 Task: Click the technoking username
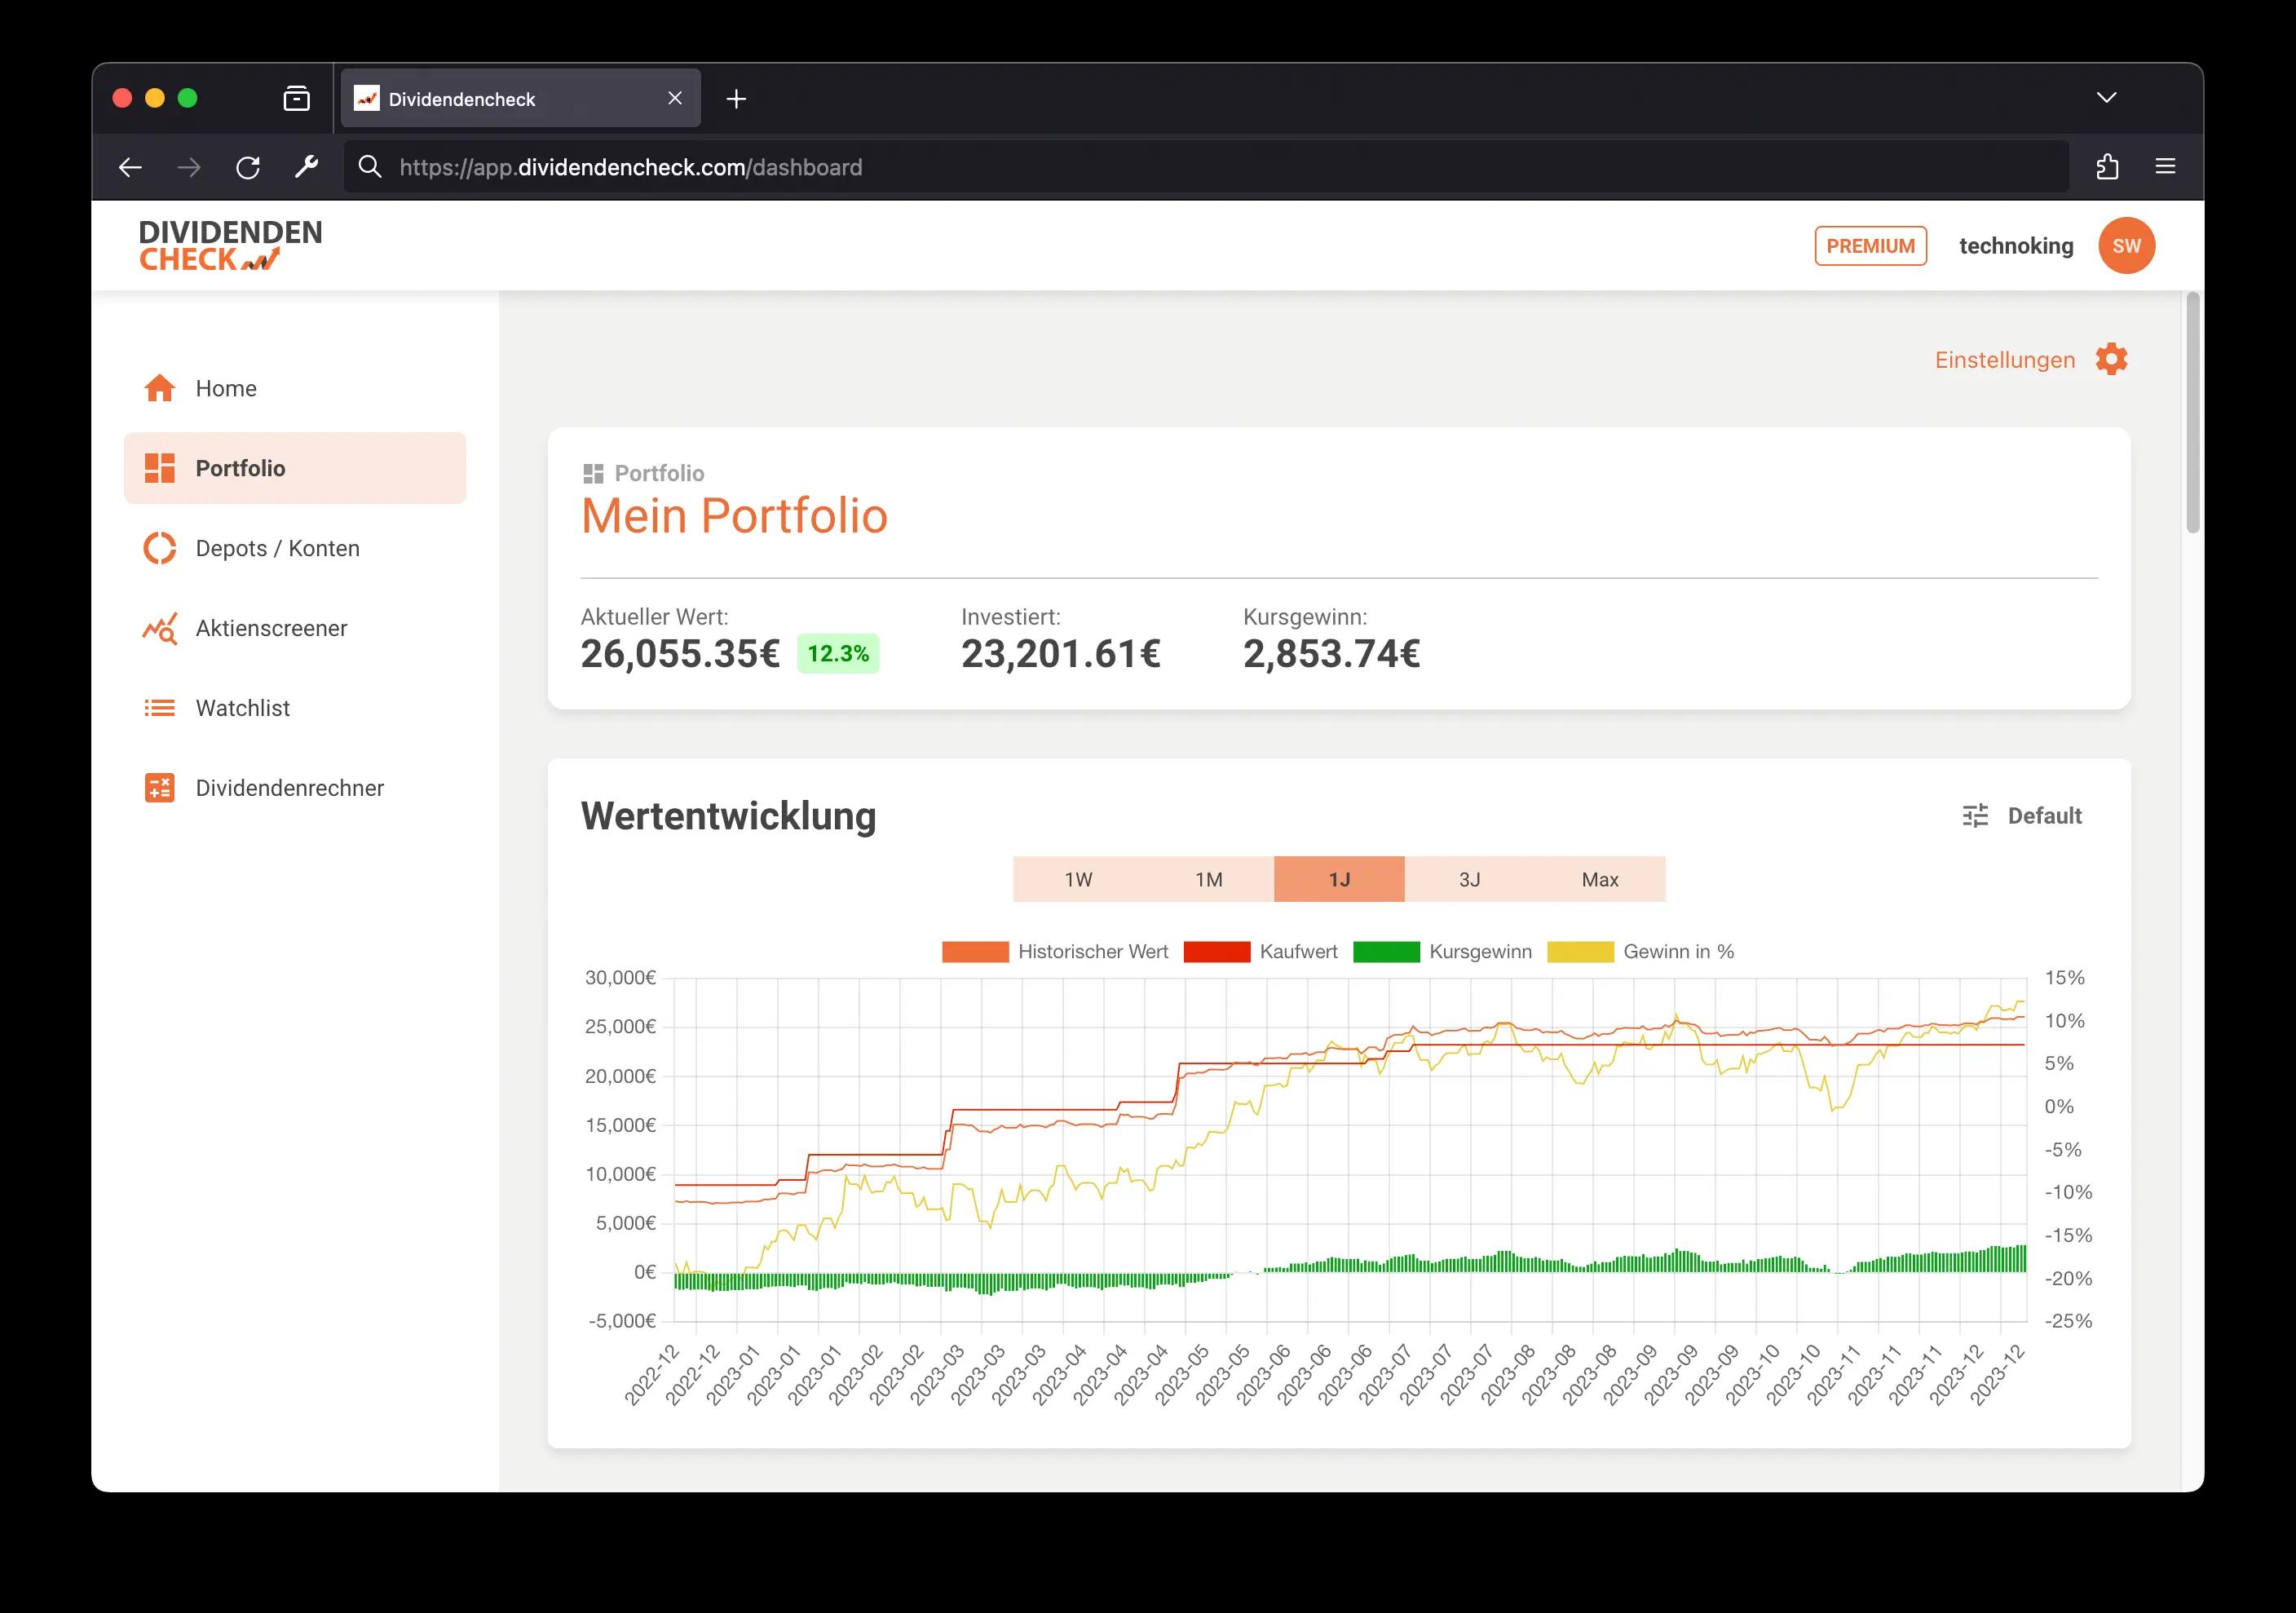pyautogui.click(x=2016, y=246)
